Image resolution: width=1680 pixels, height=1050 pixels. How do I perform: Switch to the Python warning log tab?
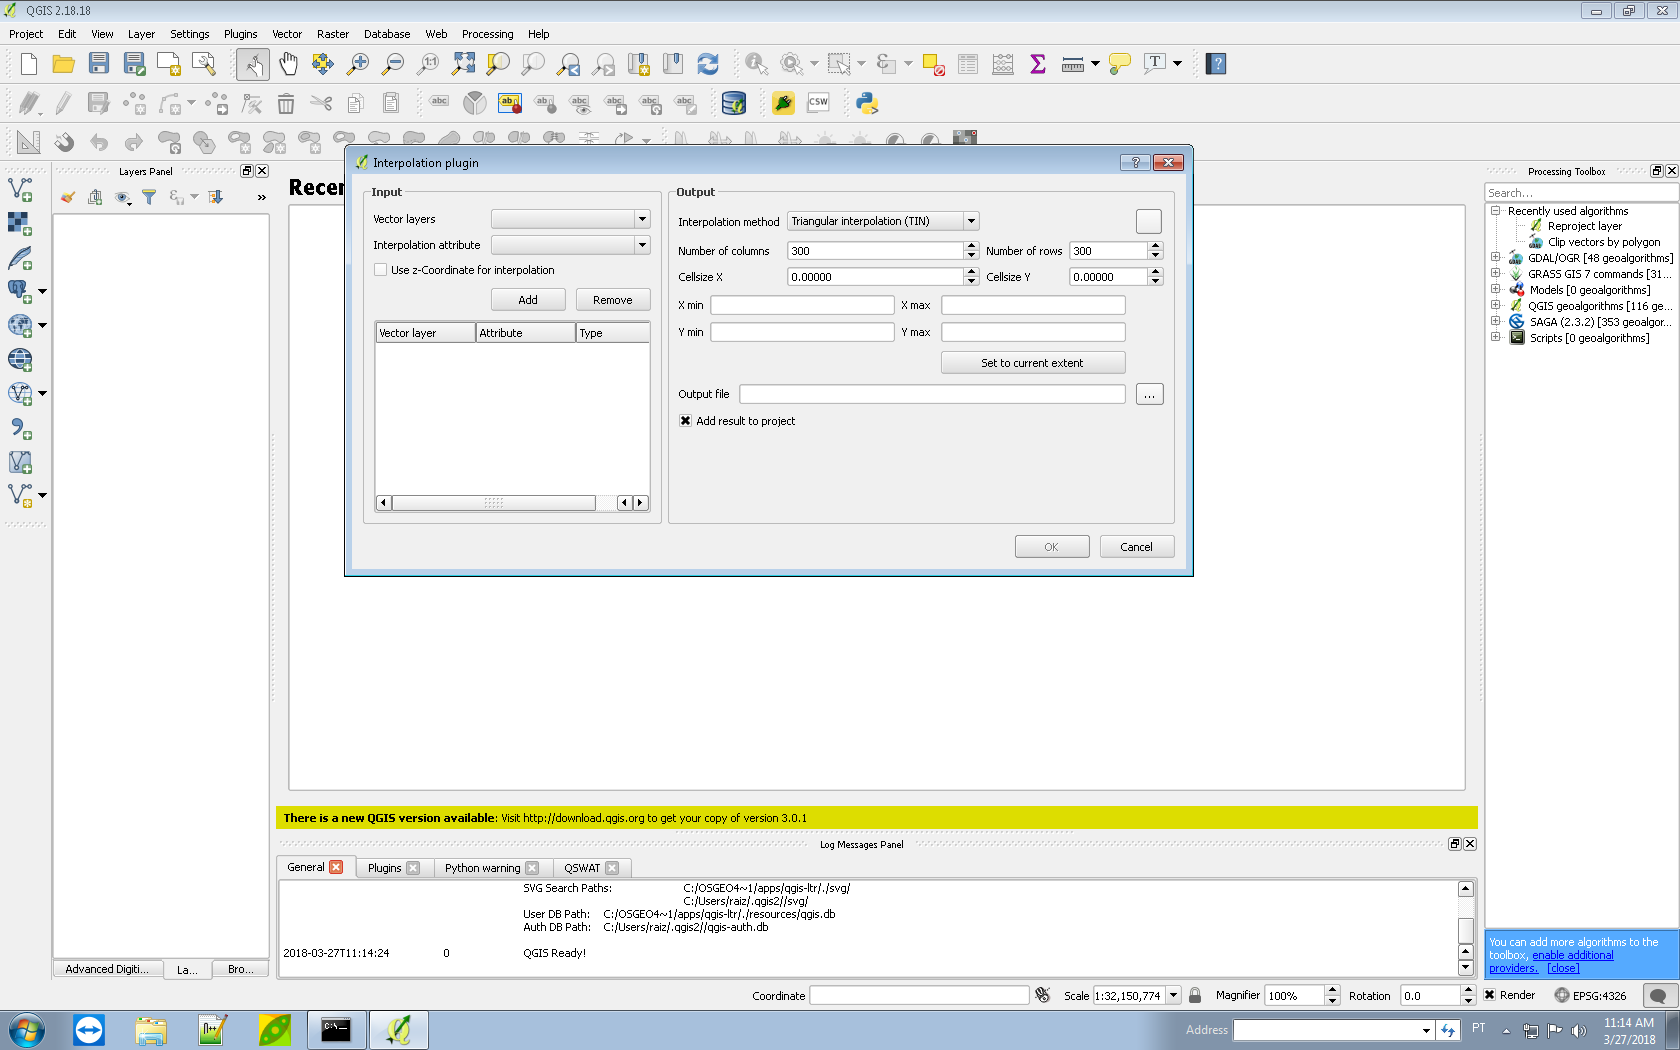(482, 868)
